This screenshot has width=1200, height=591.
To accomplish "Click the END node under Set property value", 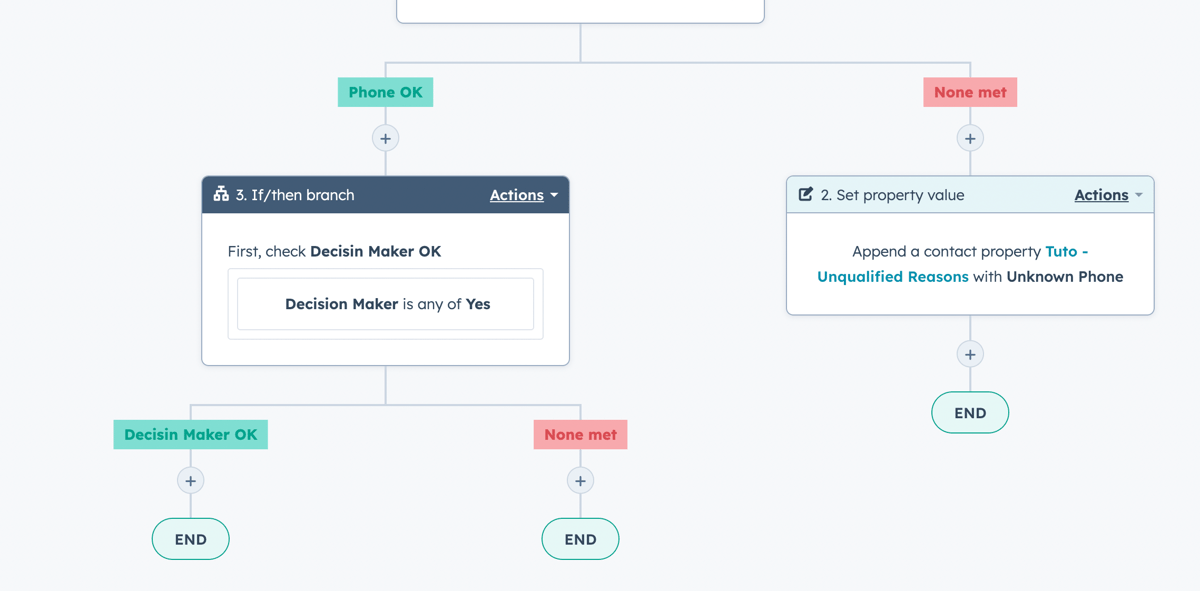I will pyautogui.click(x=970, y=412).
